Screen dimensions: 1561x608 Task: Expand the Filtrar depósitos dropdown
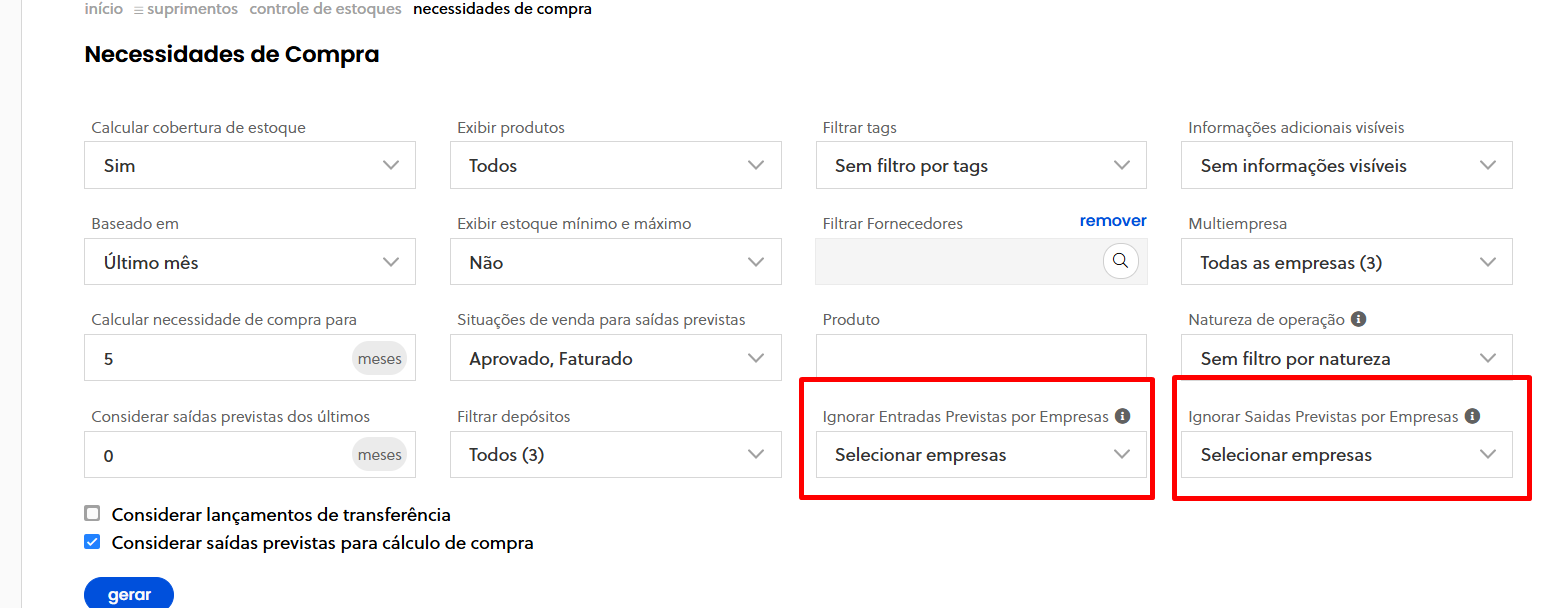pyautogui.click(x=615, y=454)
